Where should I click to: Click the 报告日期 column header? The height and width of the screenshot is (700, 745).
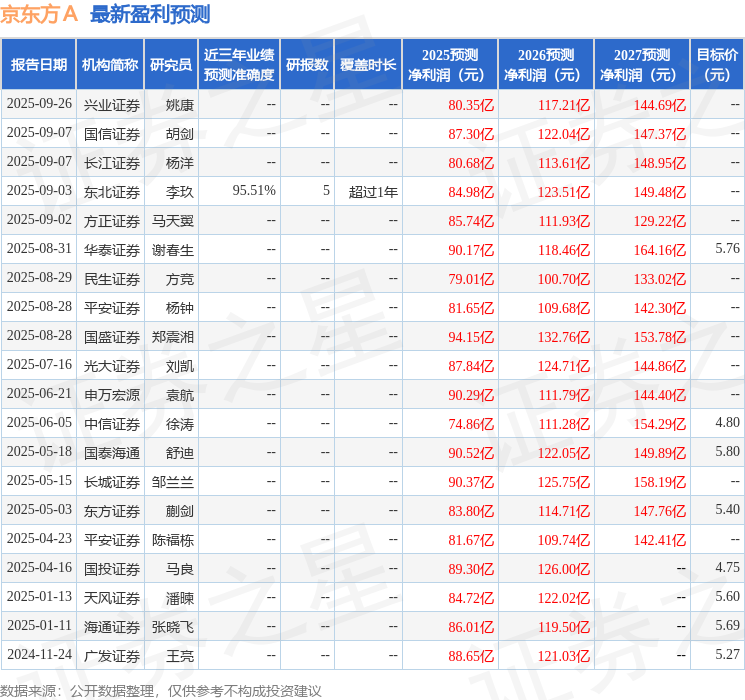[x=38, y=65]
